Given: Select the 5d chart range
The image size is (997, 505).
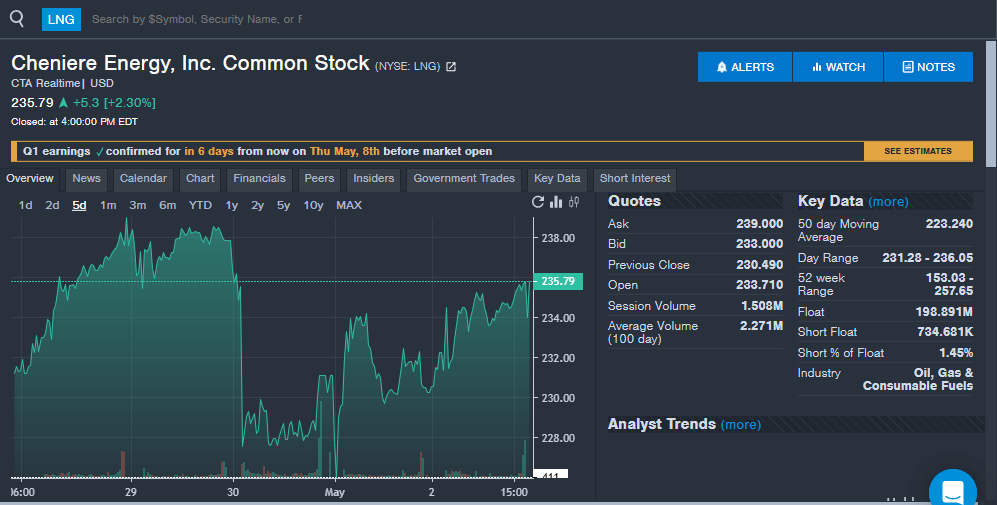Looking at the screenshot, I should [x=79, y=205].
